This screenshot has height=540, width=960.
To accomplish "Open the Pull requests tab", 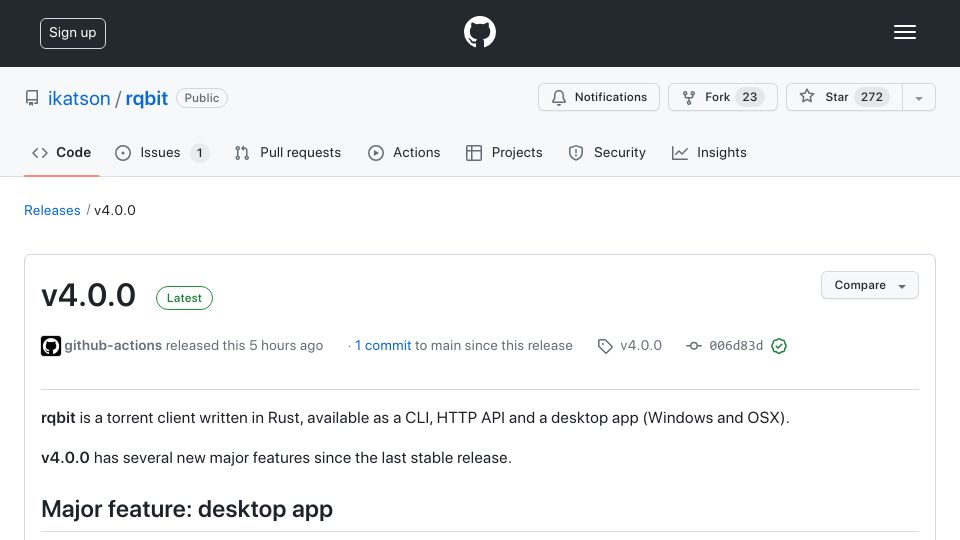I will (x=288, y=152).
